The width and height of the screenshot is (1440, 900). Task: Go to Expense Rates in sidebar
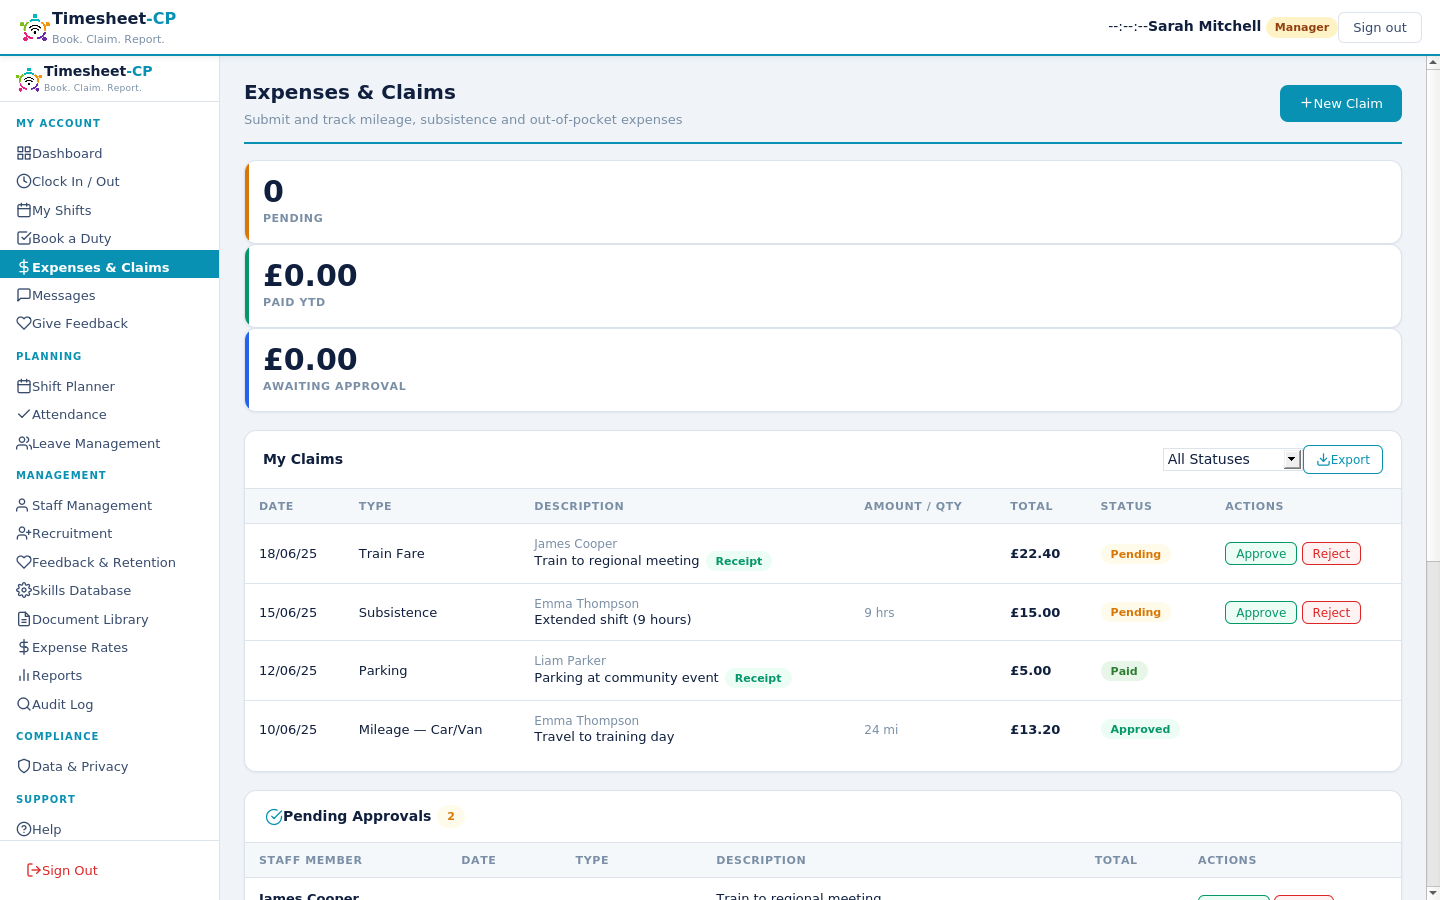(109, 647)
